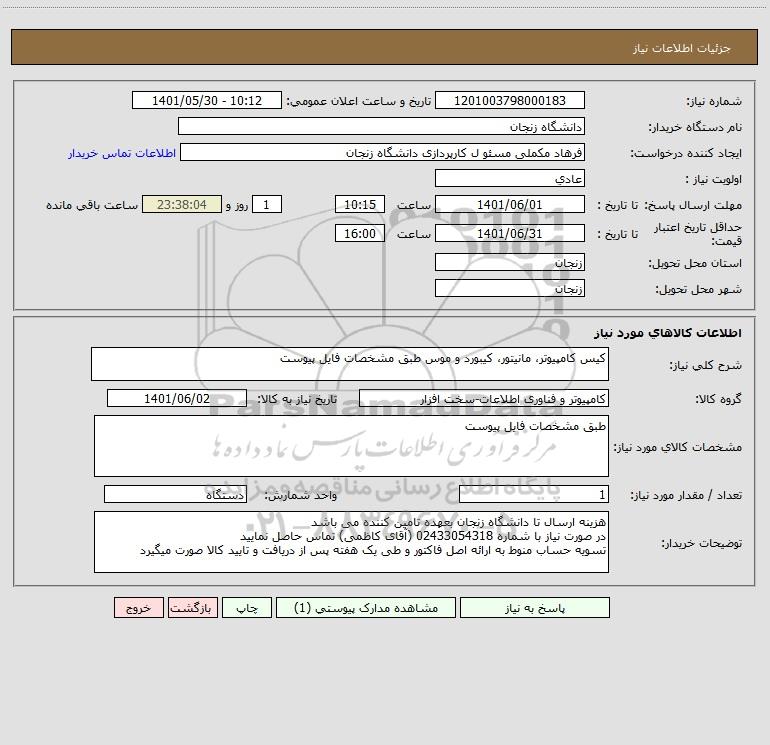This screenshot has height=745, width=770.
Task: Click delivery city field 'زنجان'
Action: [x=510, y=288]
